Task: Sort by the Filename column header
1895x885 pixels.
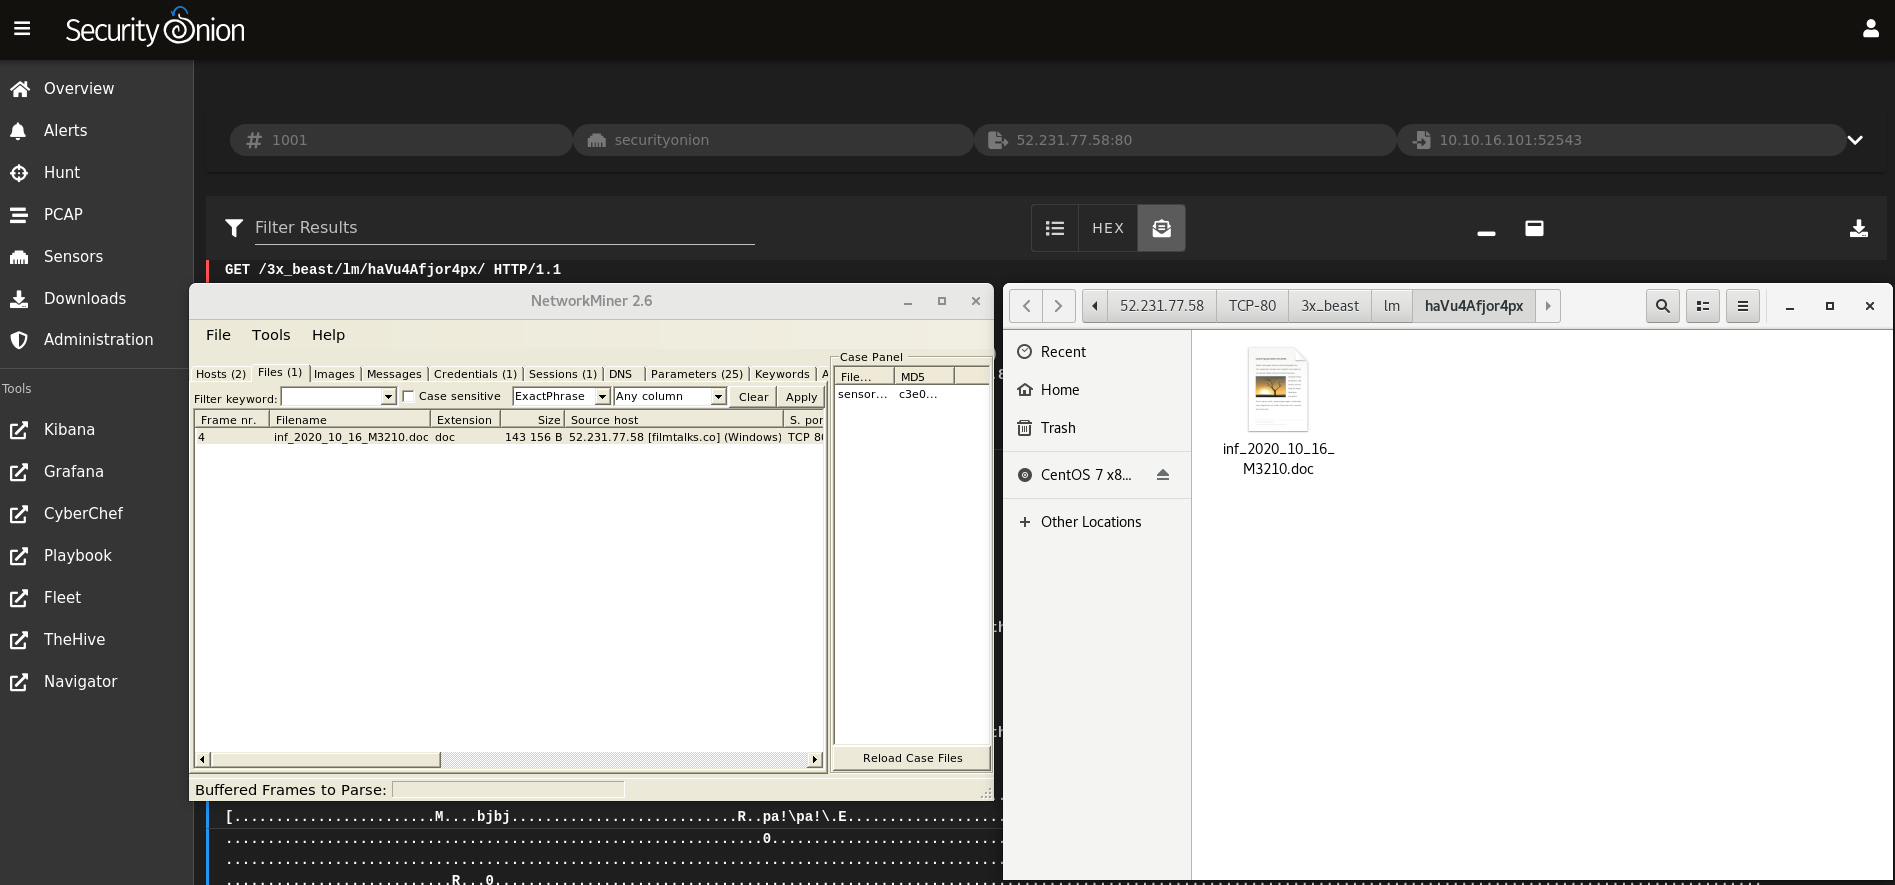Action: (350, 420)
